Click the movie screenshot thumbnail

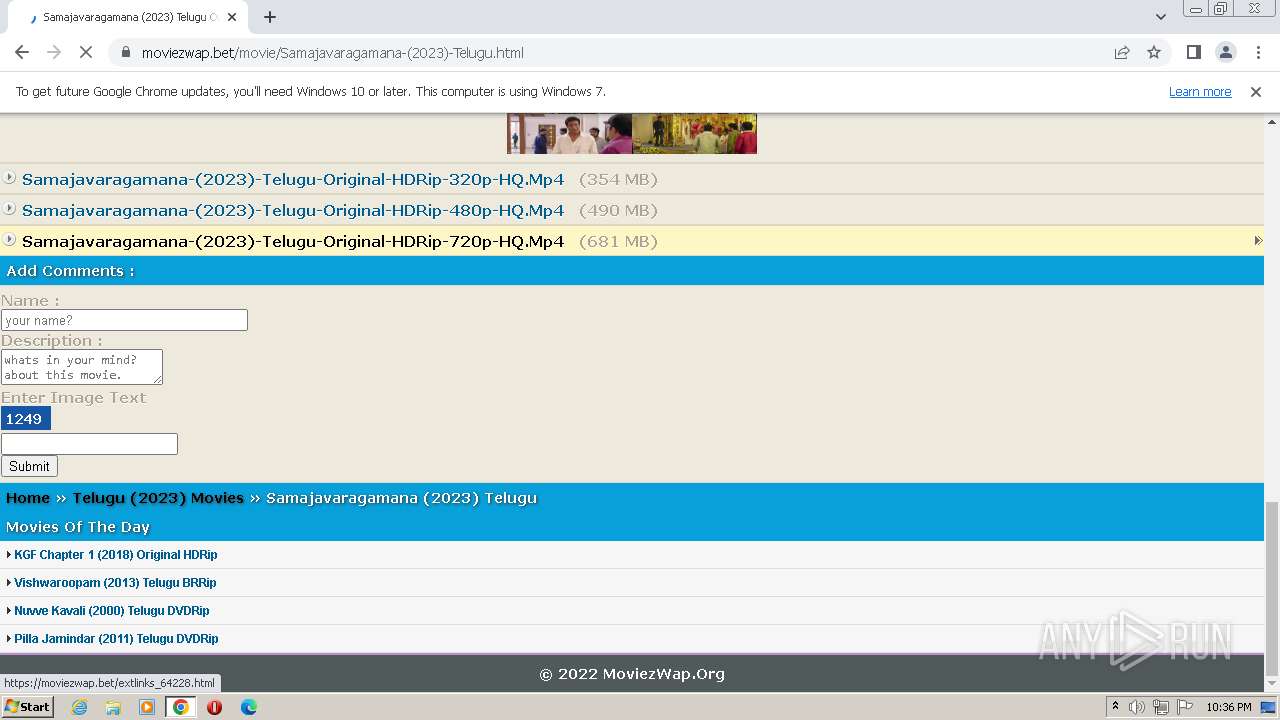pos(632,133)
